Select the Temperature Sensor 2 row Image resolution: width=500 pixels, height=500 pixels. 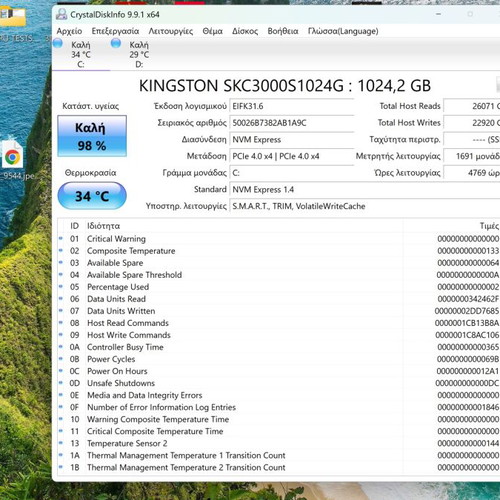tap(279, 443)
